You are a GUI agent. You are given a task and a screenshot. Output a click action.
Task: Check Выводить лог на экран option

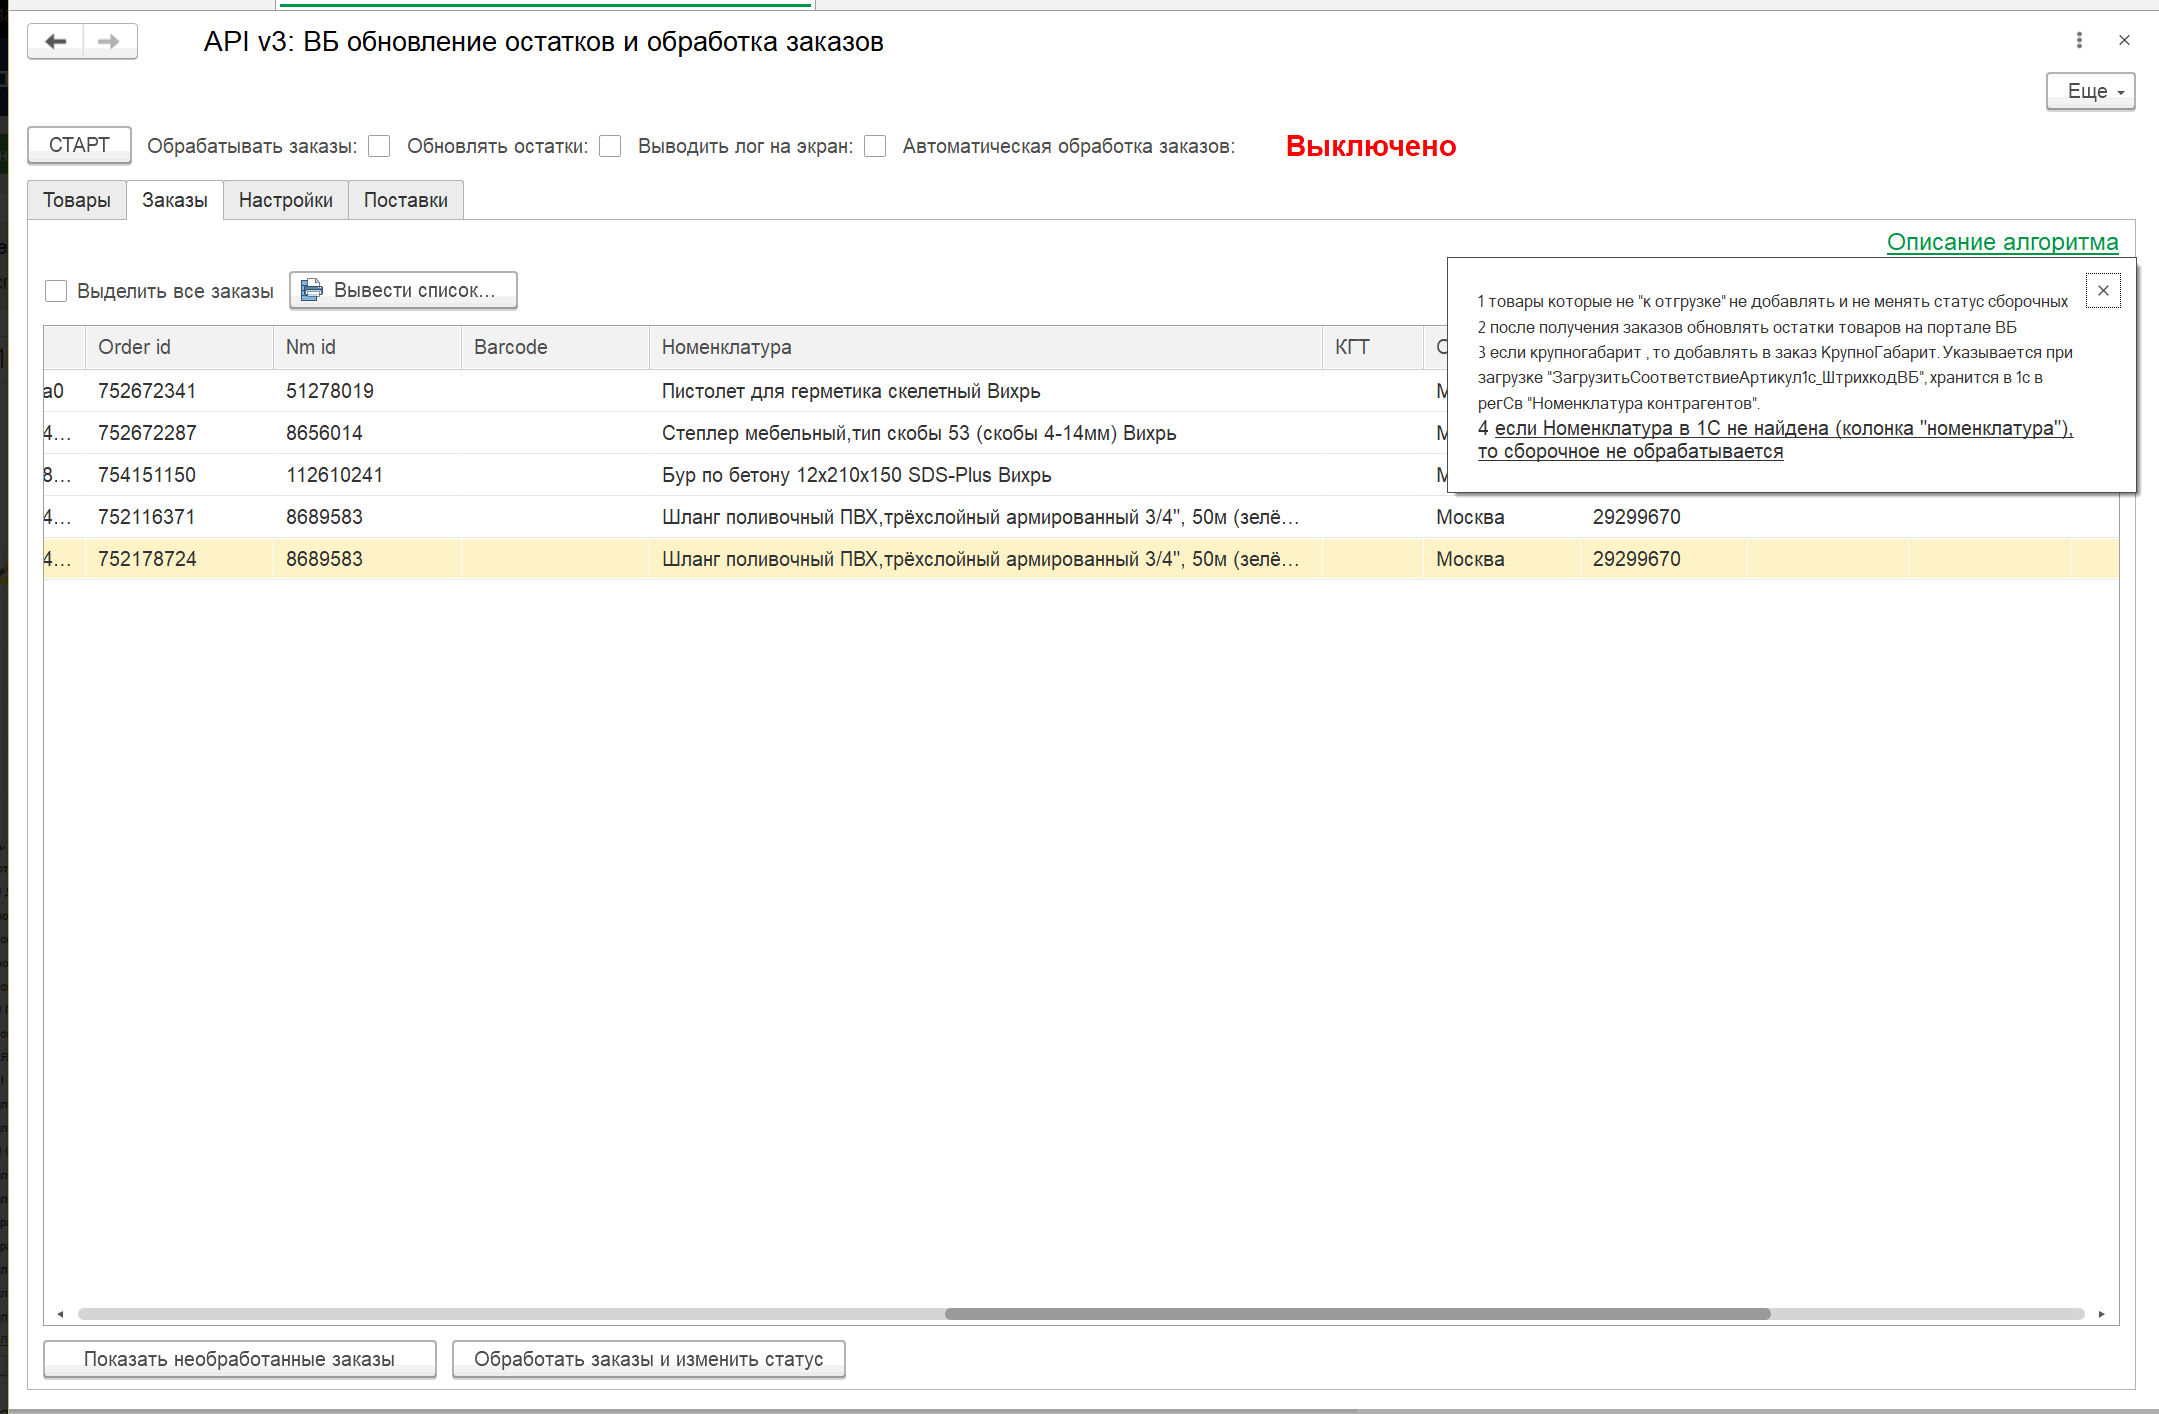[x=875, y=146]
